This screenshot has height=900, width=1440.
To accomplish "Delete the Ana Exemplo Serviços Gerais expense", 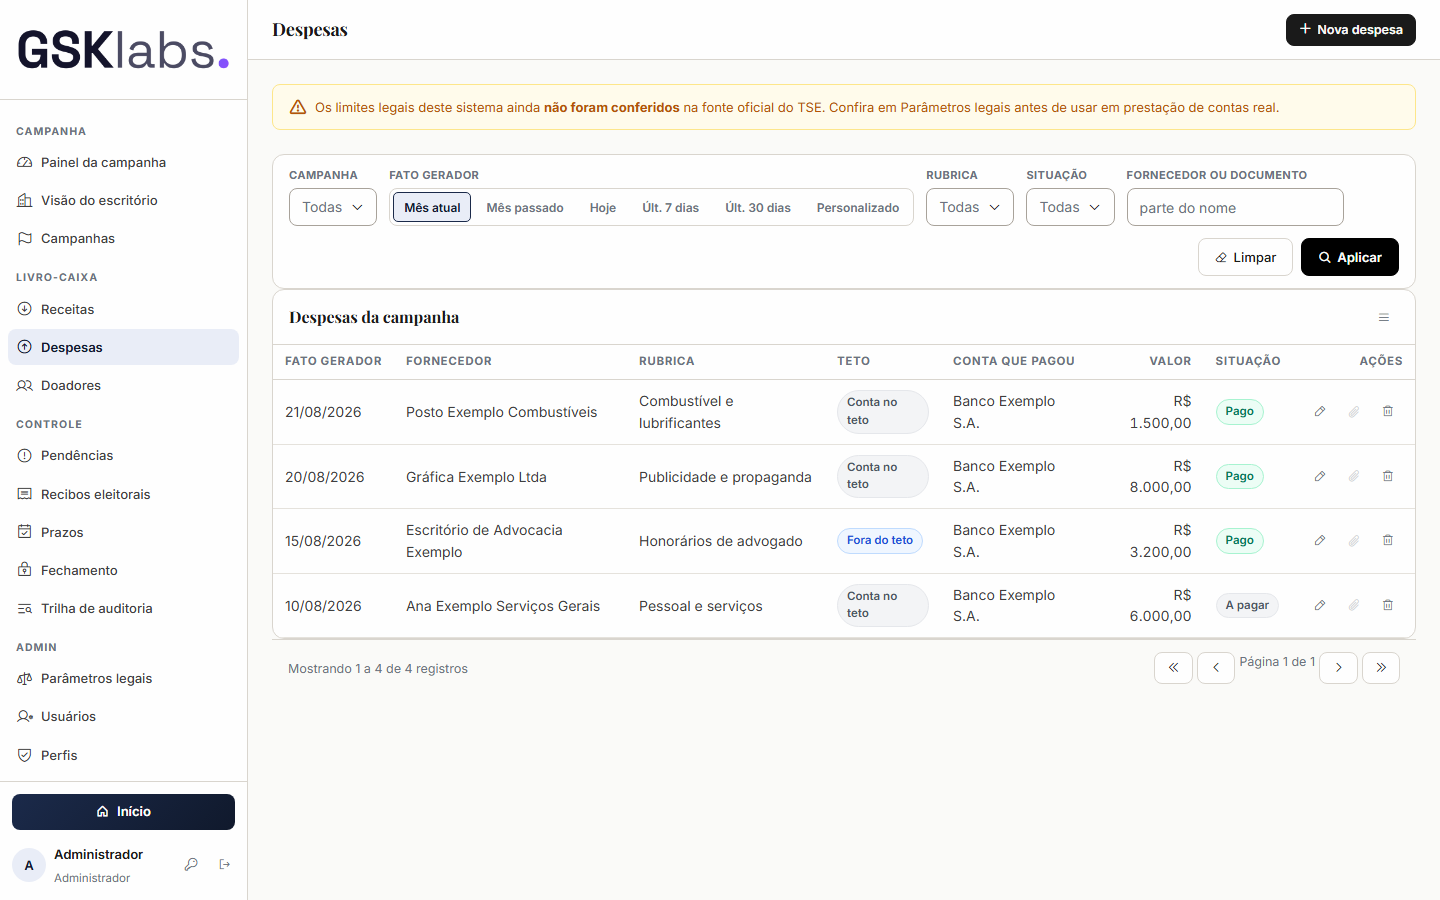I will click(1388, 606).
